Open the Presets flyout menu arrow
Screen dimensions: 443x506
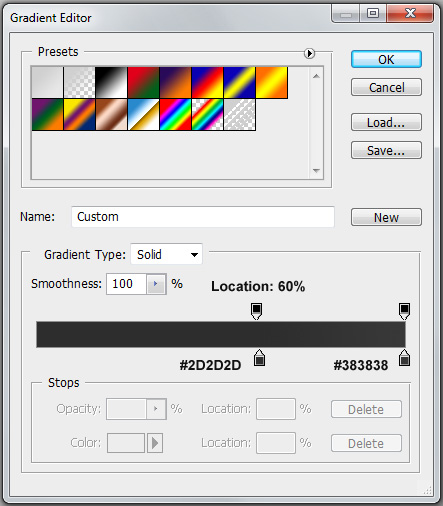(309, 53)
